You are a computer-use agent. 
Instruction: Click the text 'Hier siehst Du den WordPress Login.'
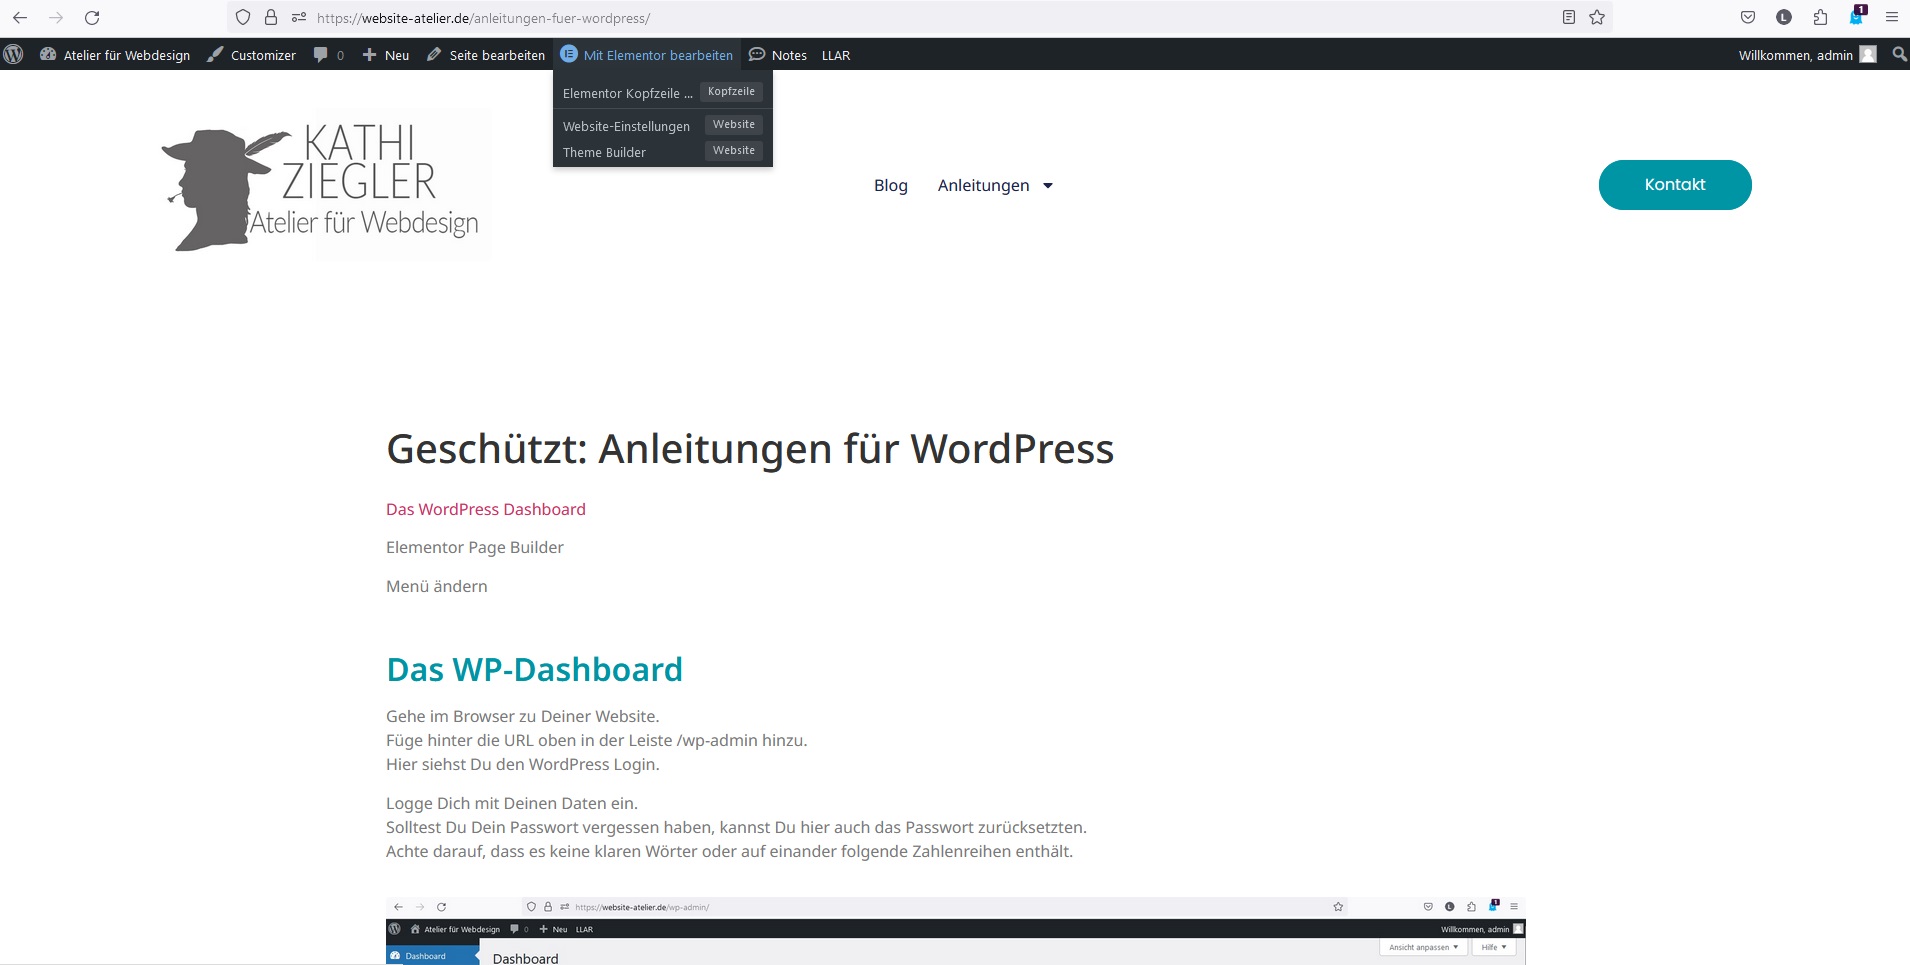(x=523, y=764)
